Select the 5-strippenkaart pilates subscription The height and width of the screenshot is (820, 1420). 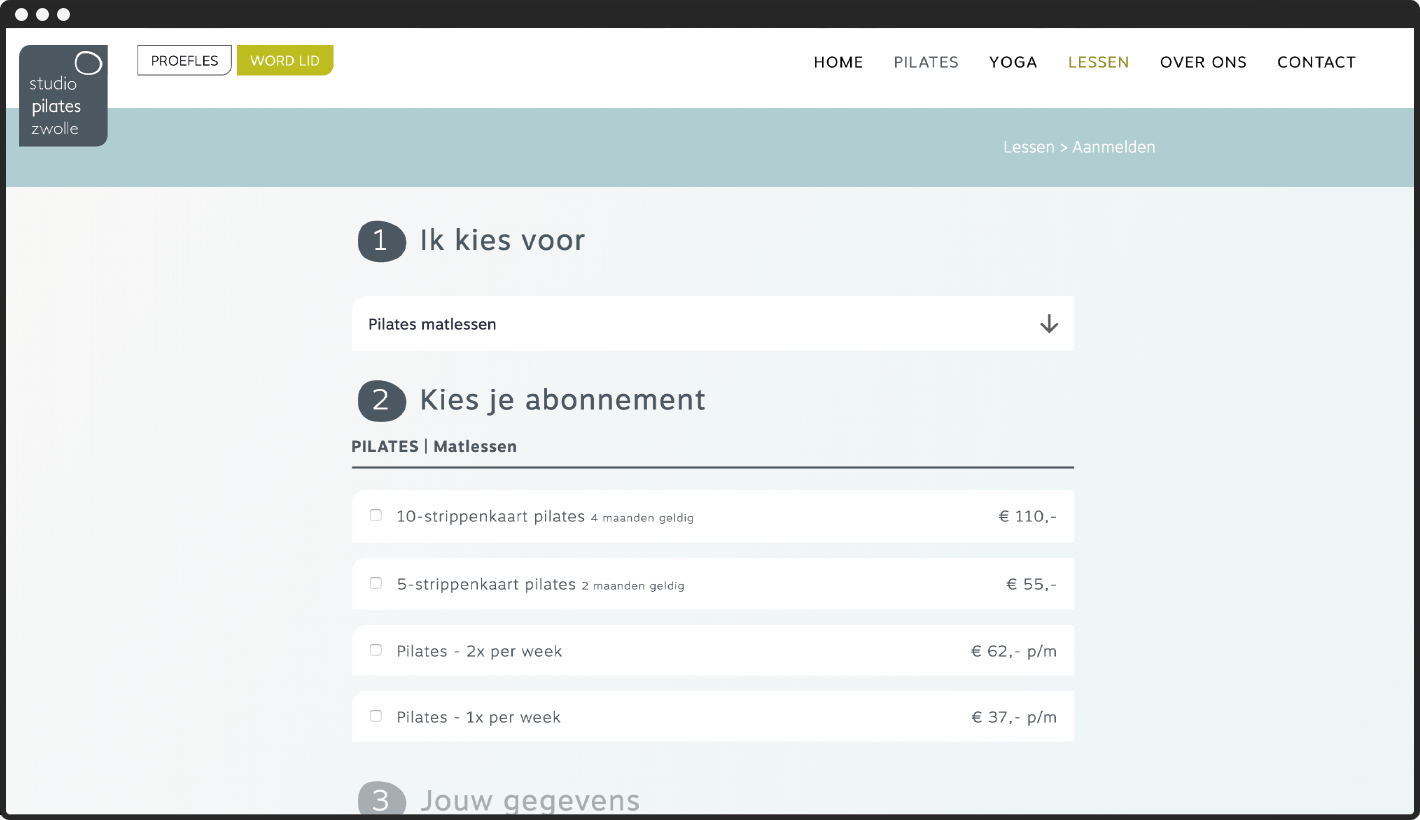(375, 583)
